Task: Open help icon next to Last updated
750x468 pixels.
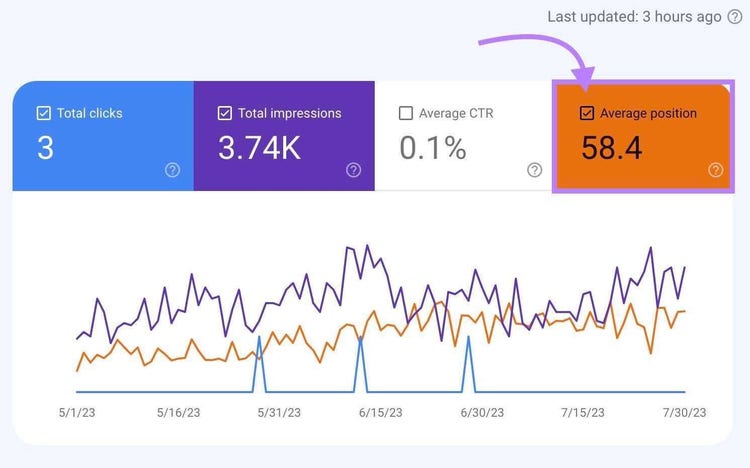Action: [735, 17]
